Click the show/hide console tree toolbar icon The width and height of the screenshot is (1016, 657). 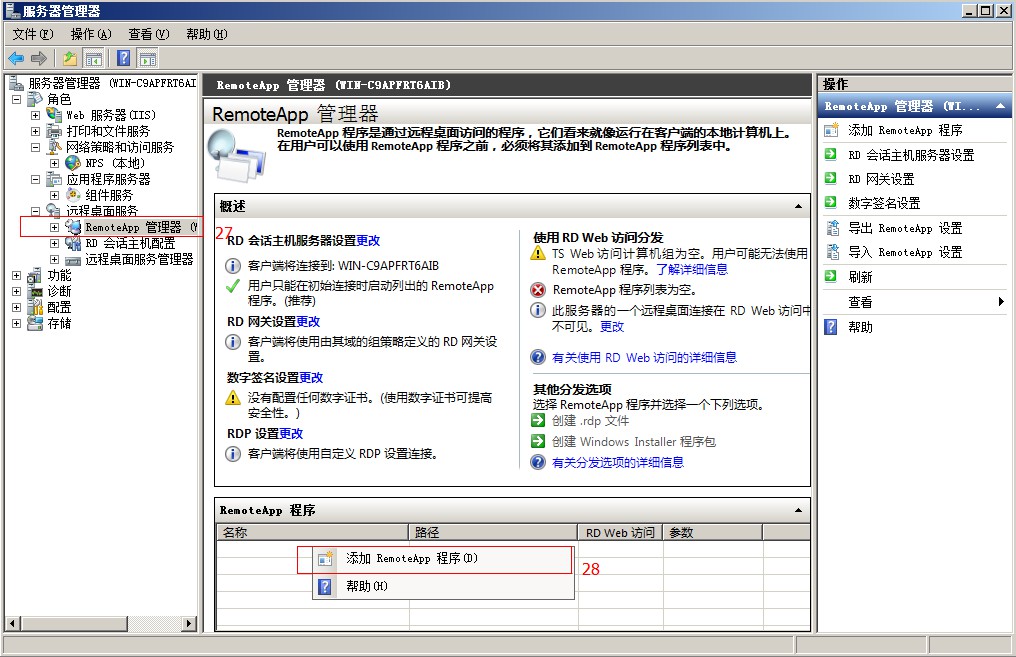pos(94,59)
